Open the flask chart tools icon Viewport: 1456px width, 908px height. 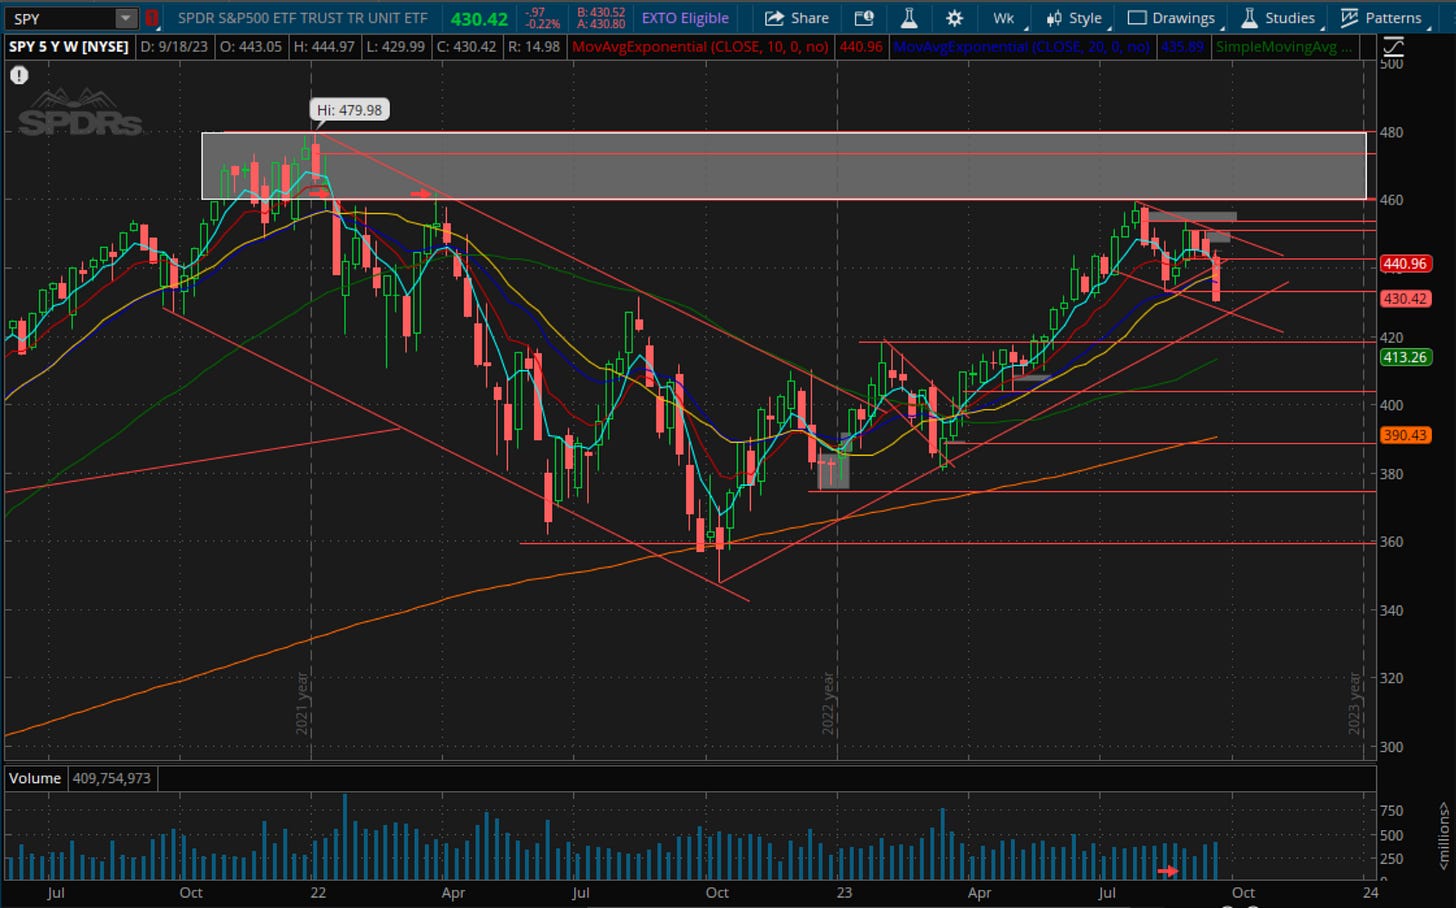[x=909, y=18]
